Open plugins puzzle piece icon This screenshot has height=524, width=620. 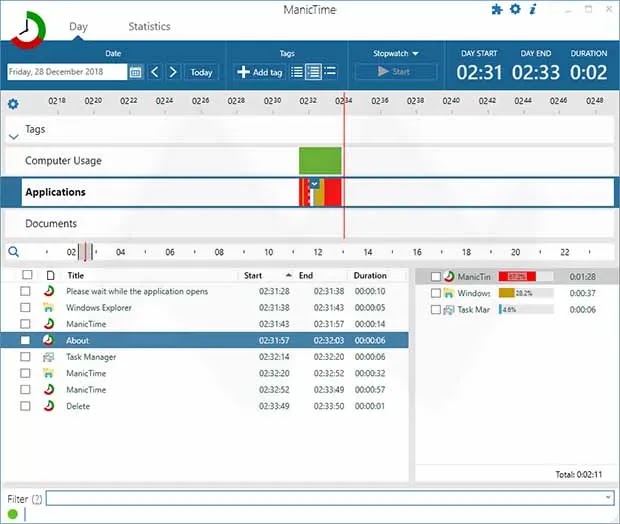tap(498, 10)
